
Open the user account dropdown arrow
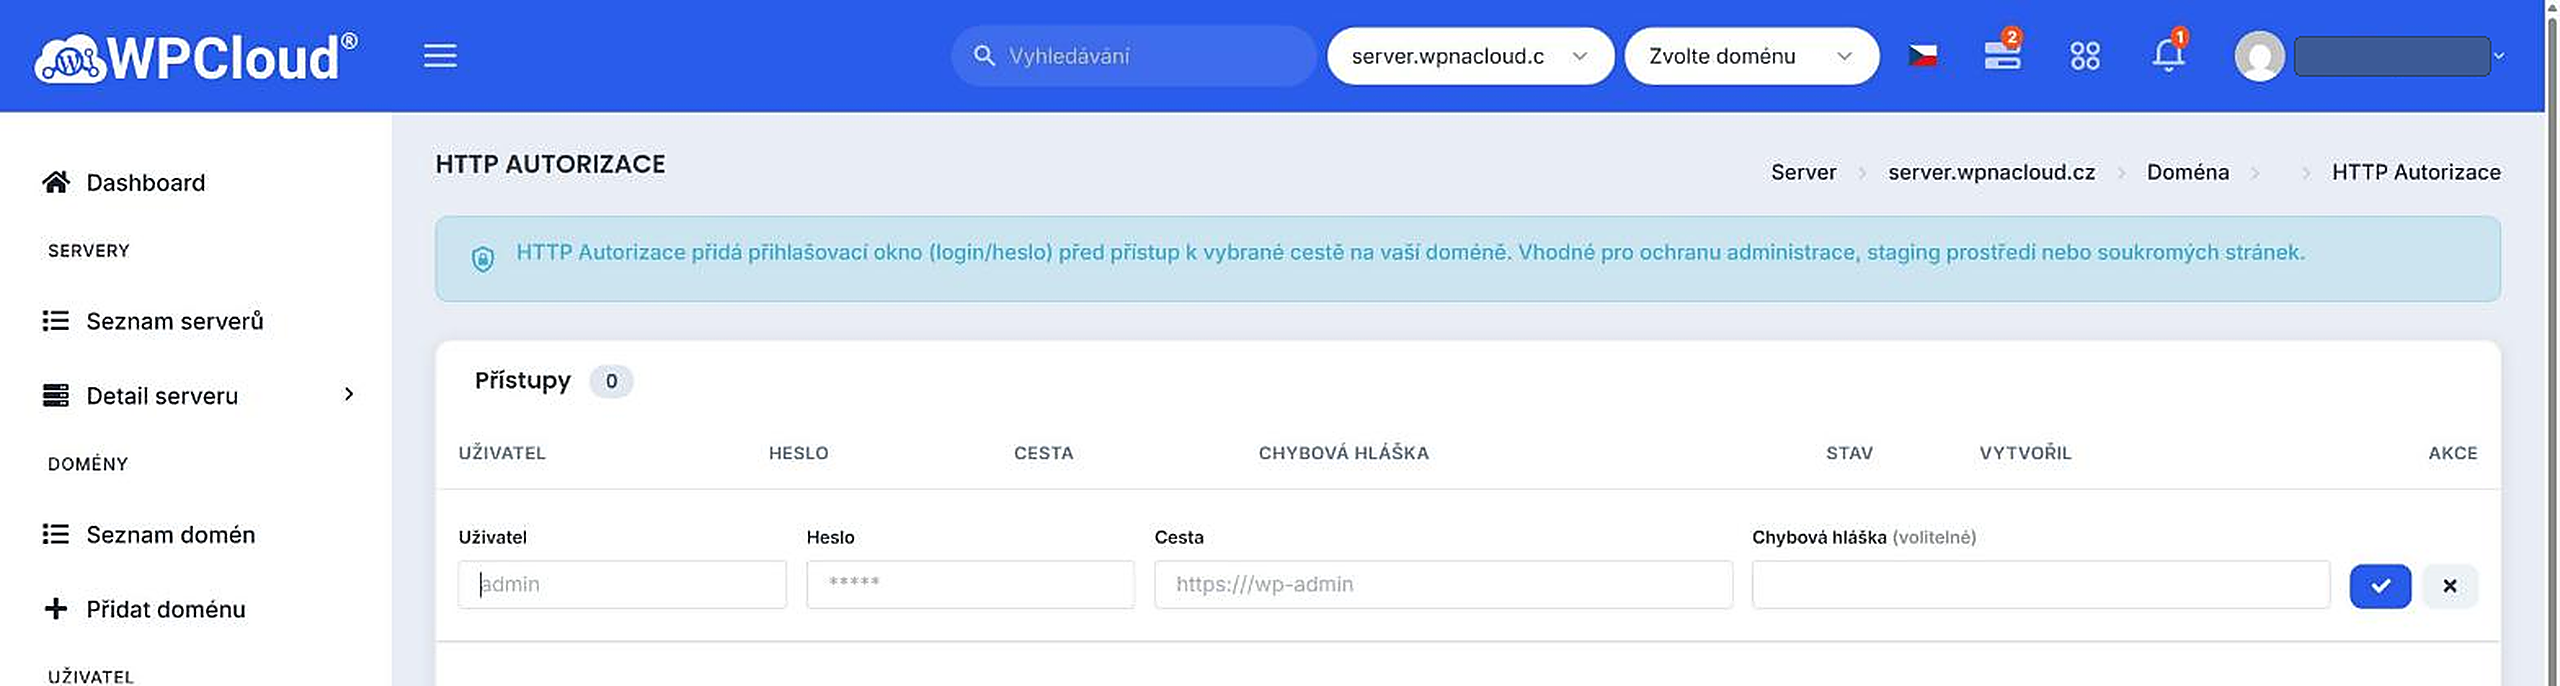click(2498, 56)
